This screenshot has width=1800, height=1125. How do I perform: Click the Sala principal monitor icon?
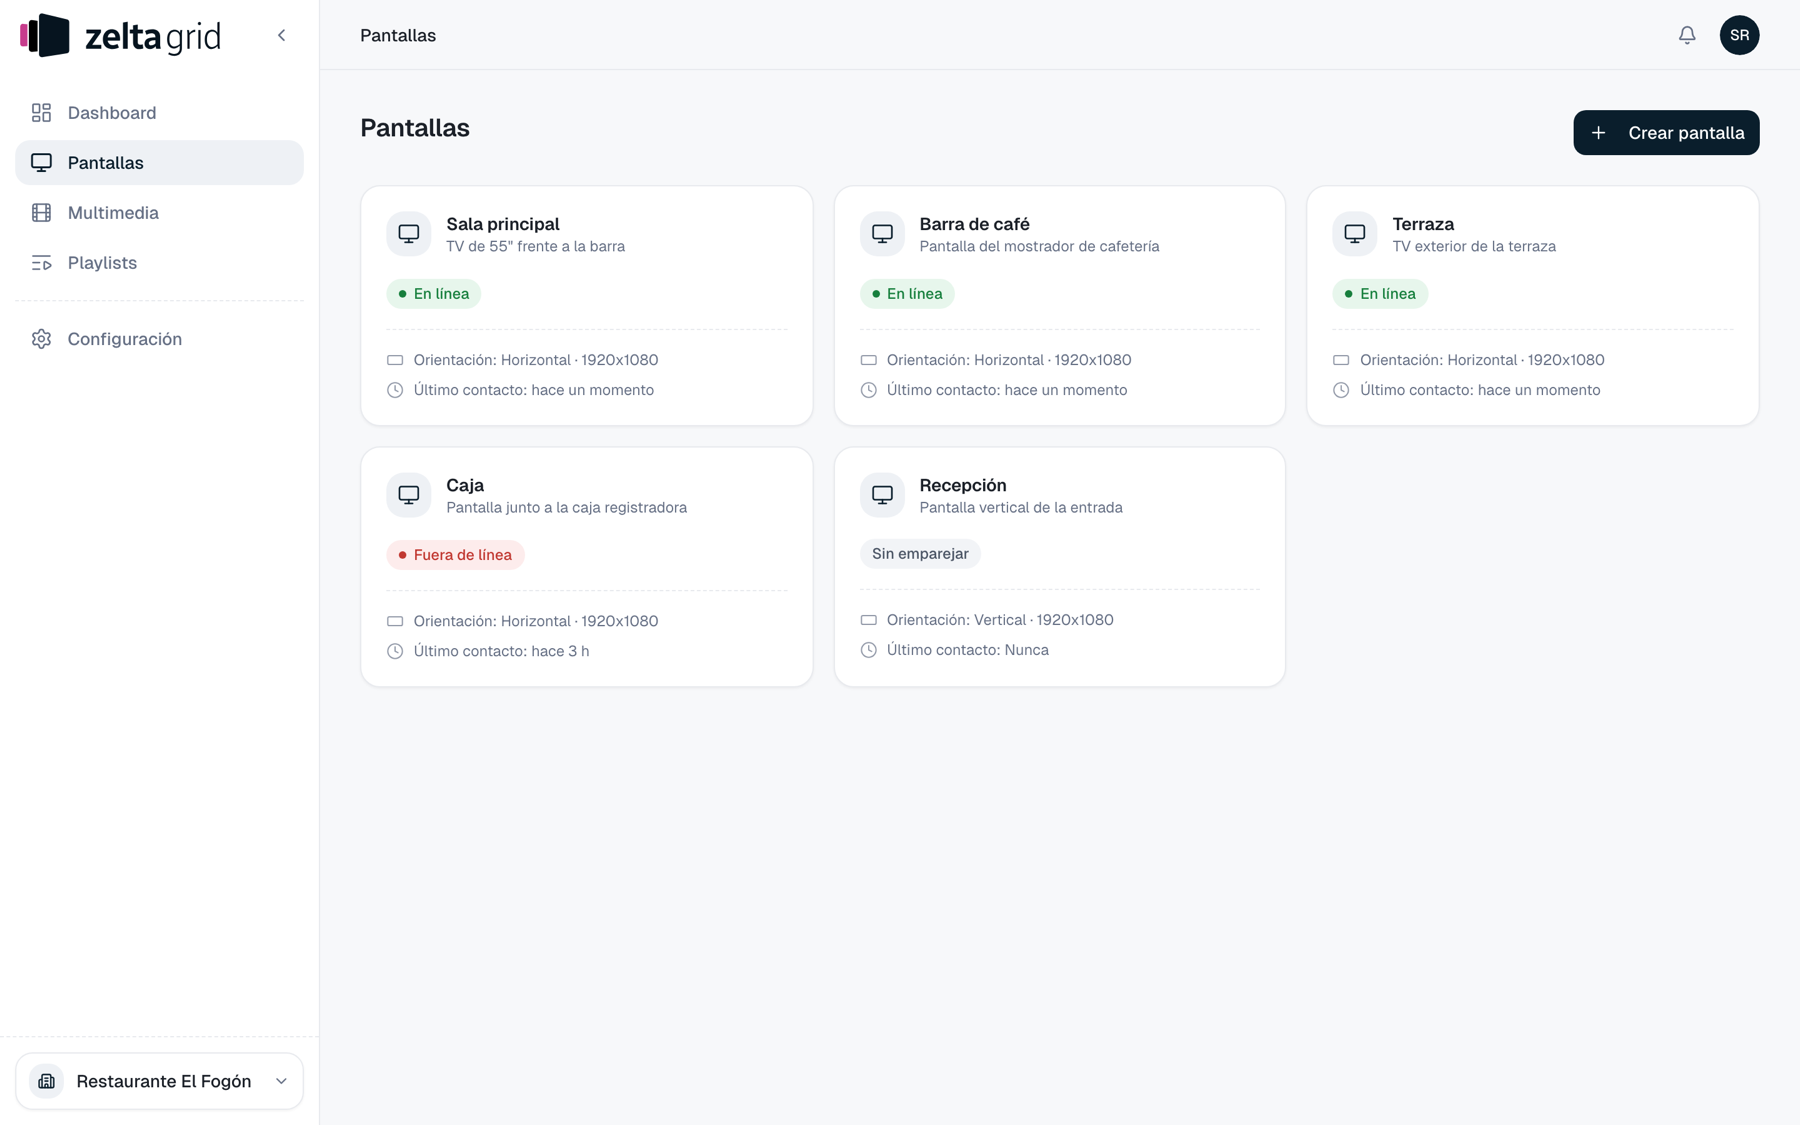click(409, 234)
